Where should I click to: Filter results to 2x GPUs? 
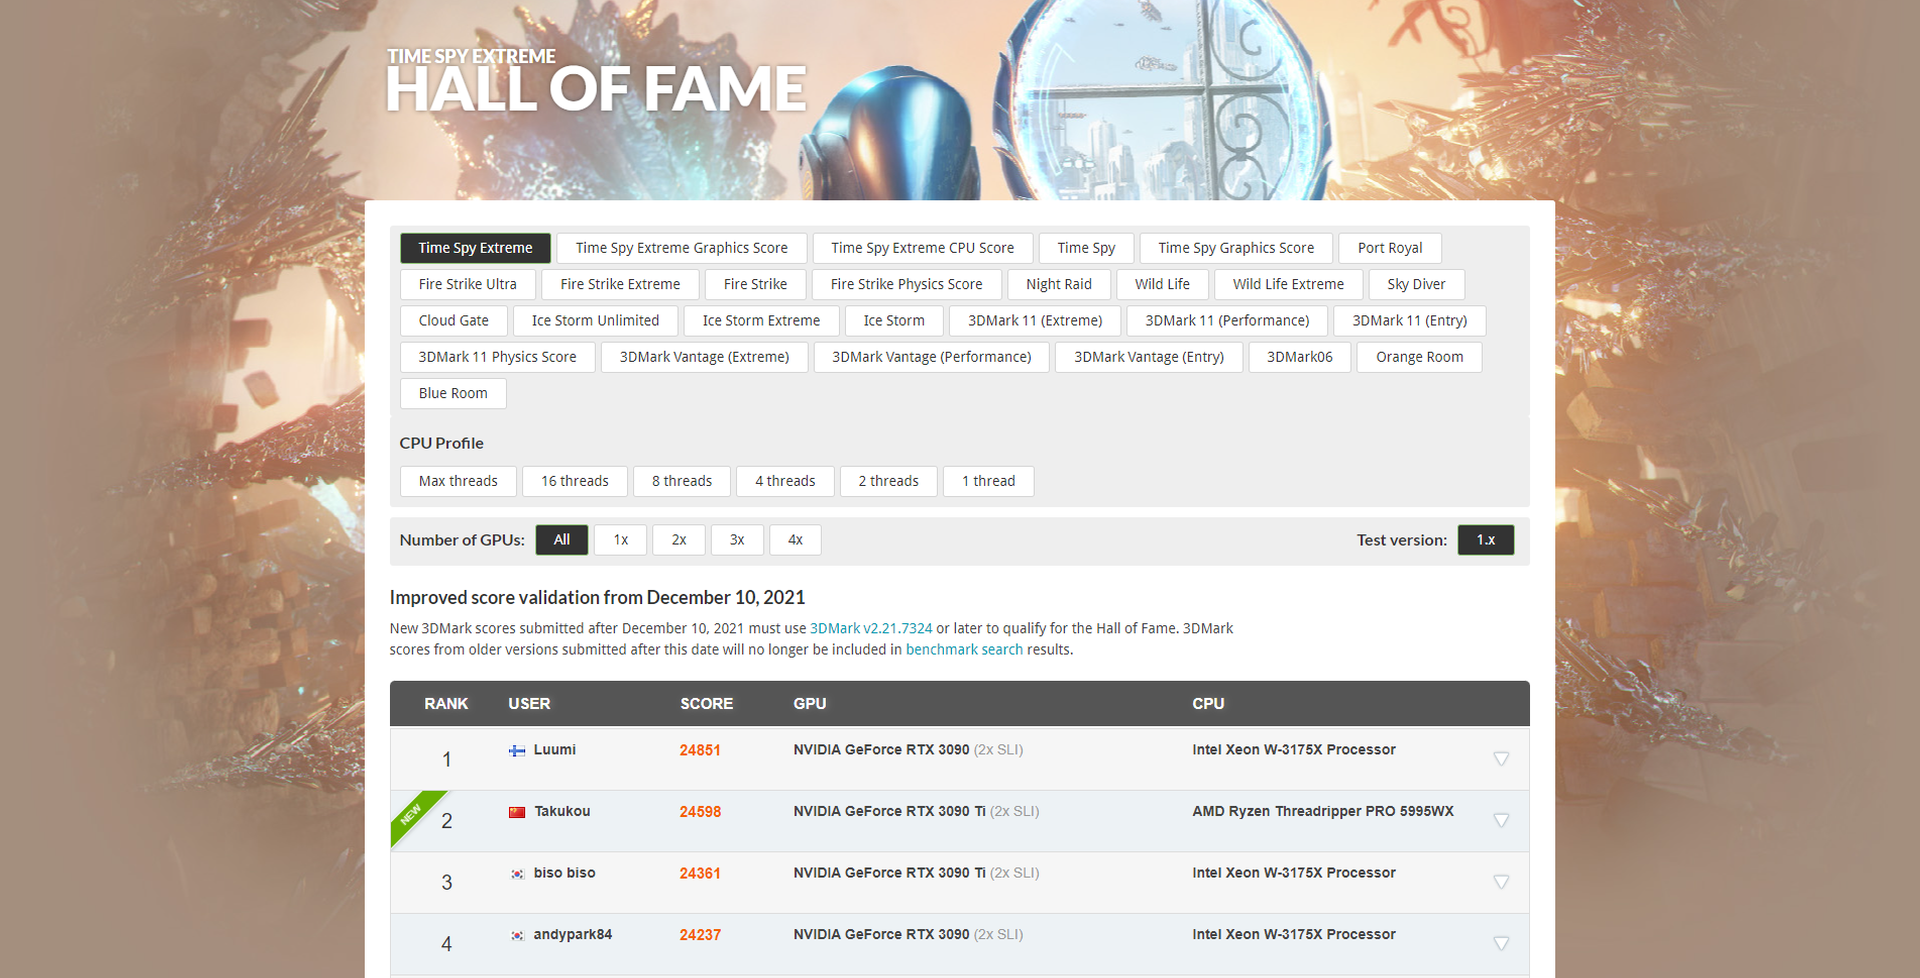coord(679,540)
